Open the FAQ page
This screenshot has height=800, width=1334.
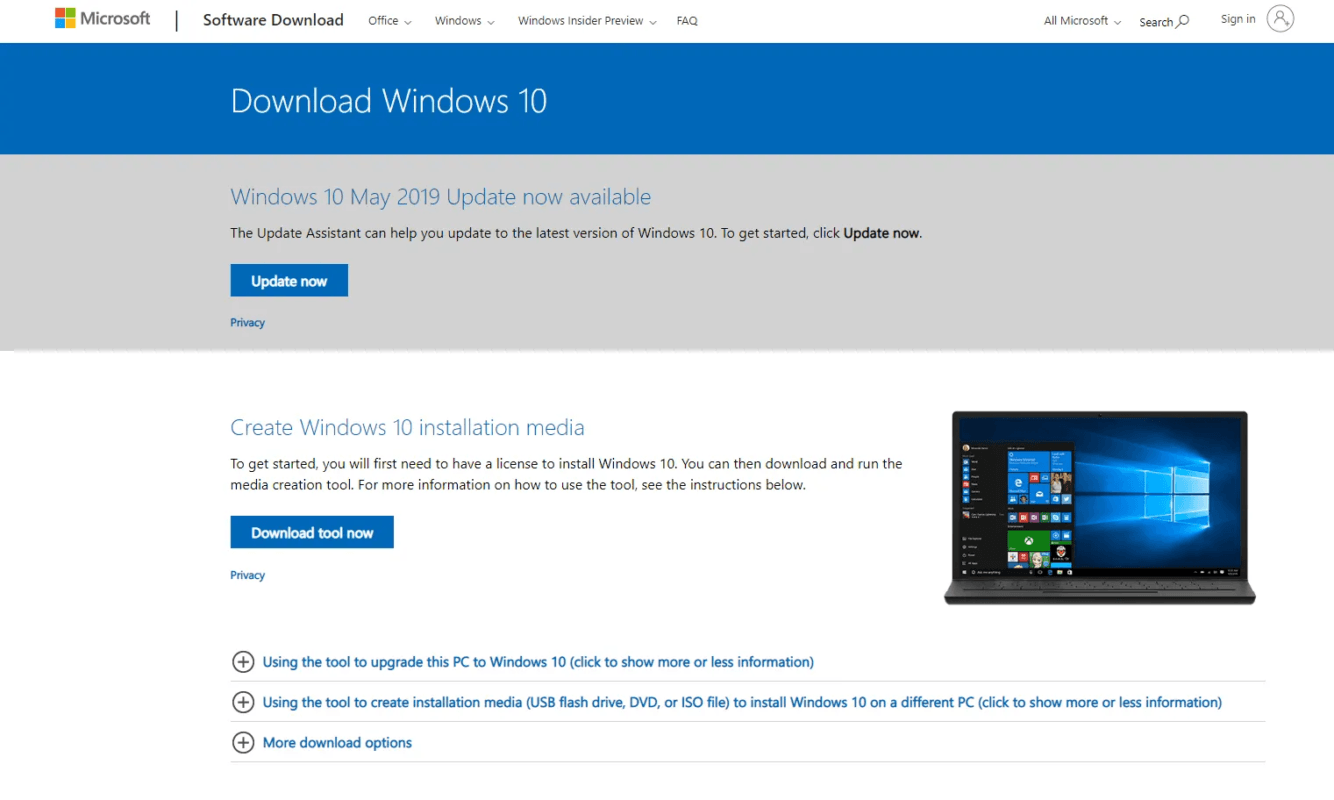coord(687,20)
